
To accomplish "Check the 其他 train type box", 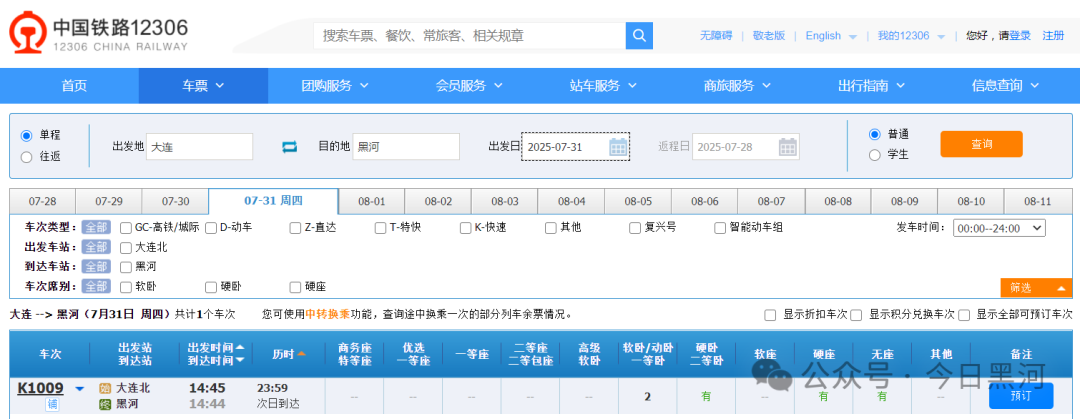I will pos(550,227).
